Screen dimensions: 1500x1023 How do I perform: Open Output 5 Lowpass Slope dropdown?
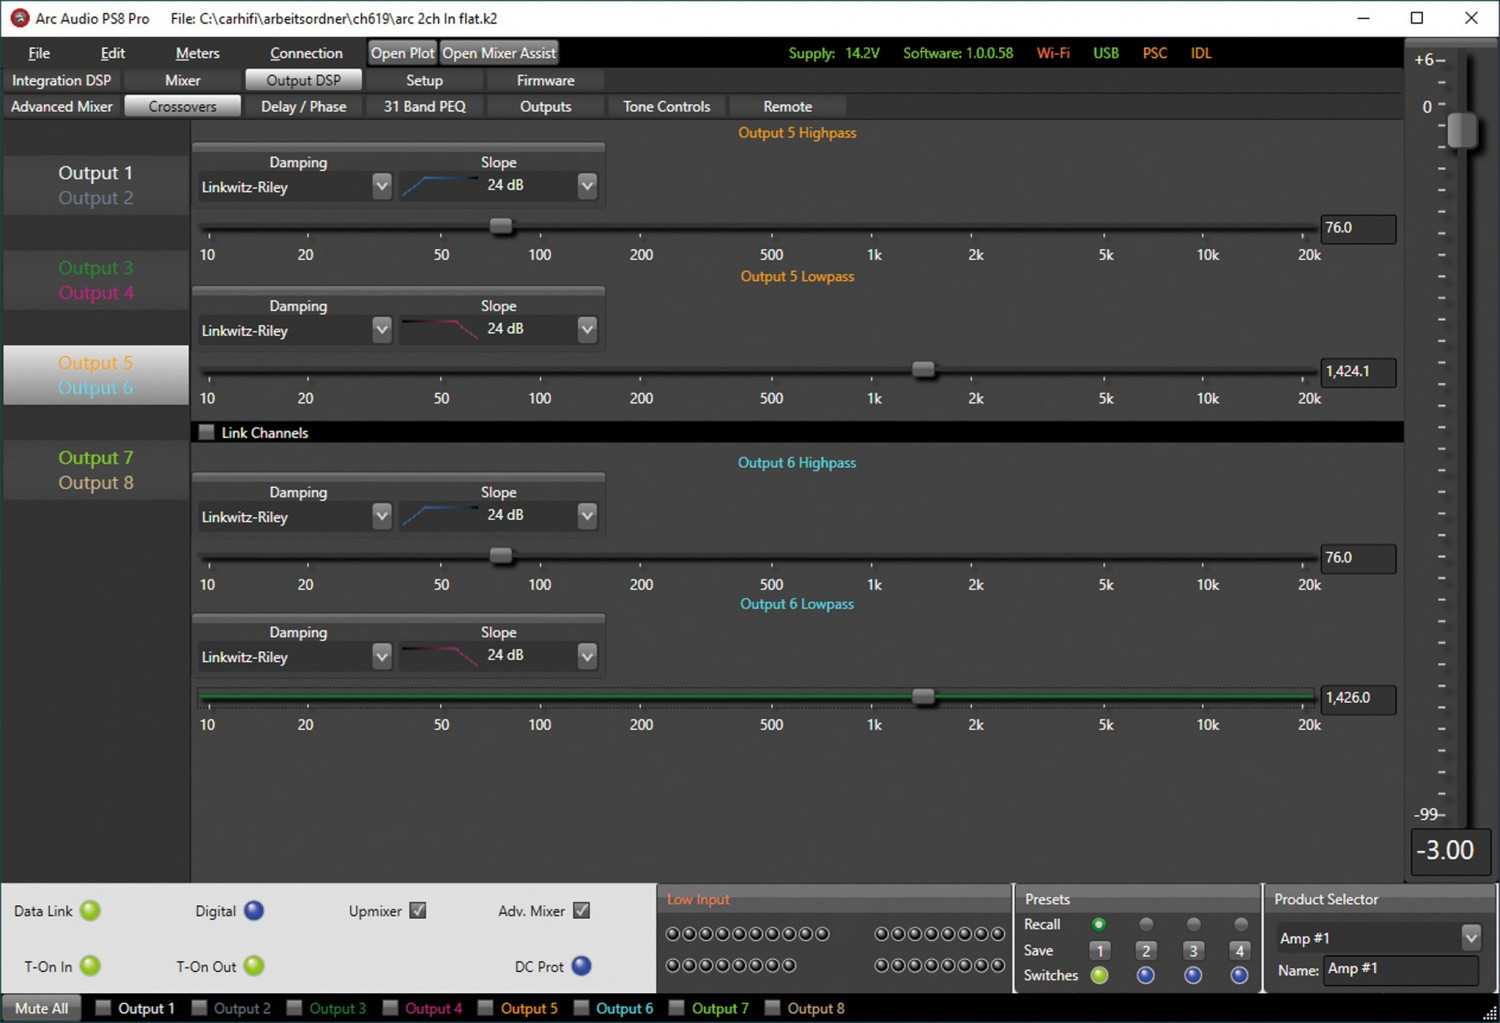(587, 329)
